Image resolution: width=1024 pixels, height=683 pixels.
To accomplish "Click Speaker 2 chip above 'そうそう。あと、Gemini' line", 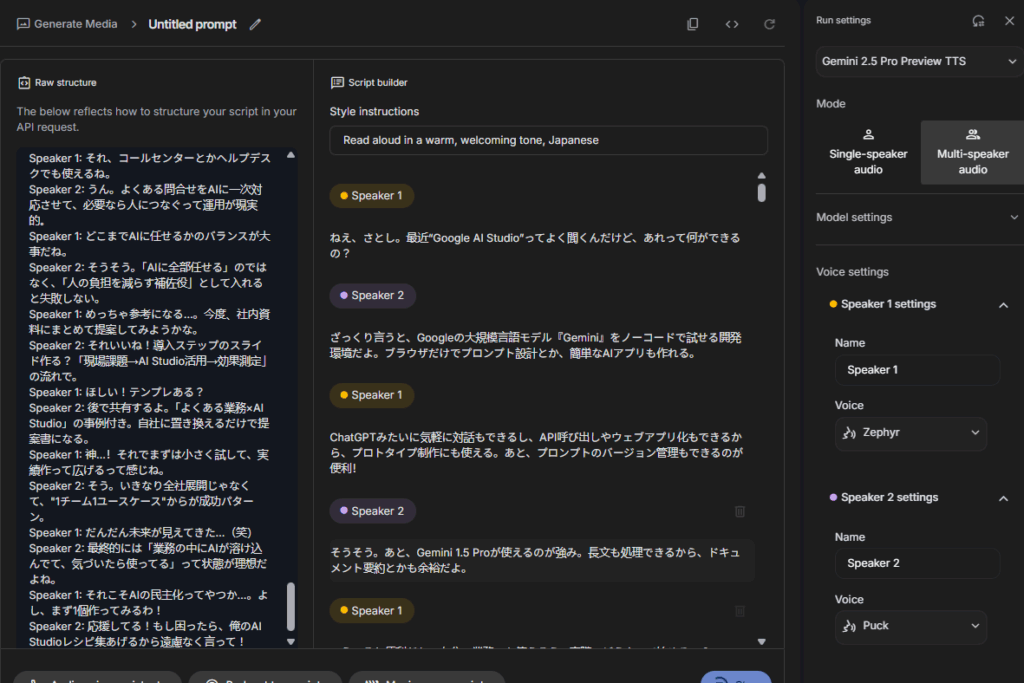I will 372,511.
